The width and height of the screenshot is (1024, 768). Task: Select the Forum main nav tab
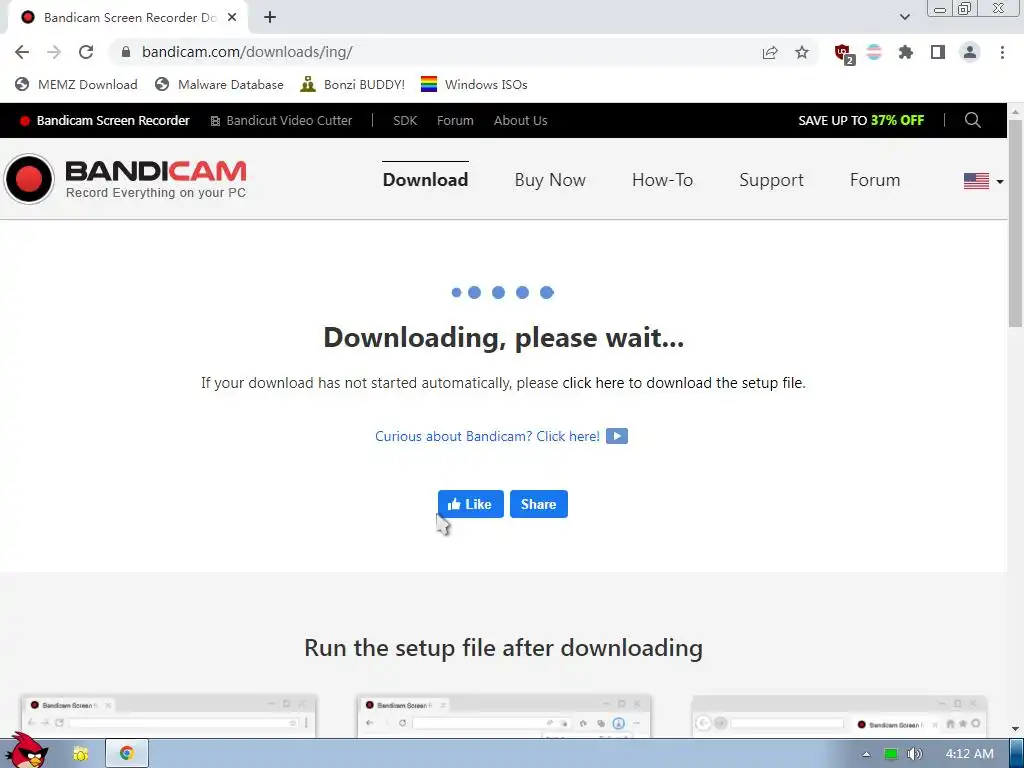click(x=875, y=180)
